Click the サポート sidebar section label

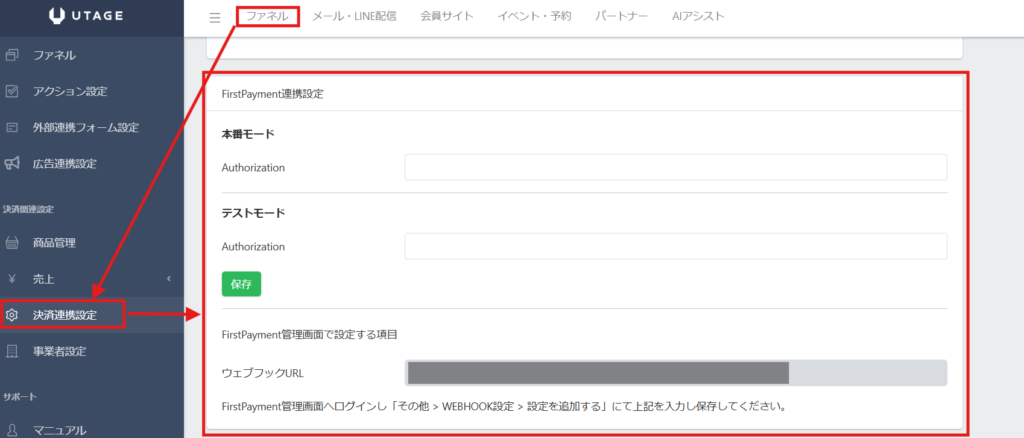tap(20, 396)
